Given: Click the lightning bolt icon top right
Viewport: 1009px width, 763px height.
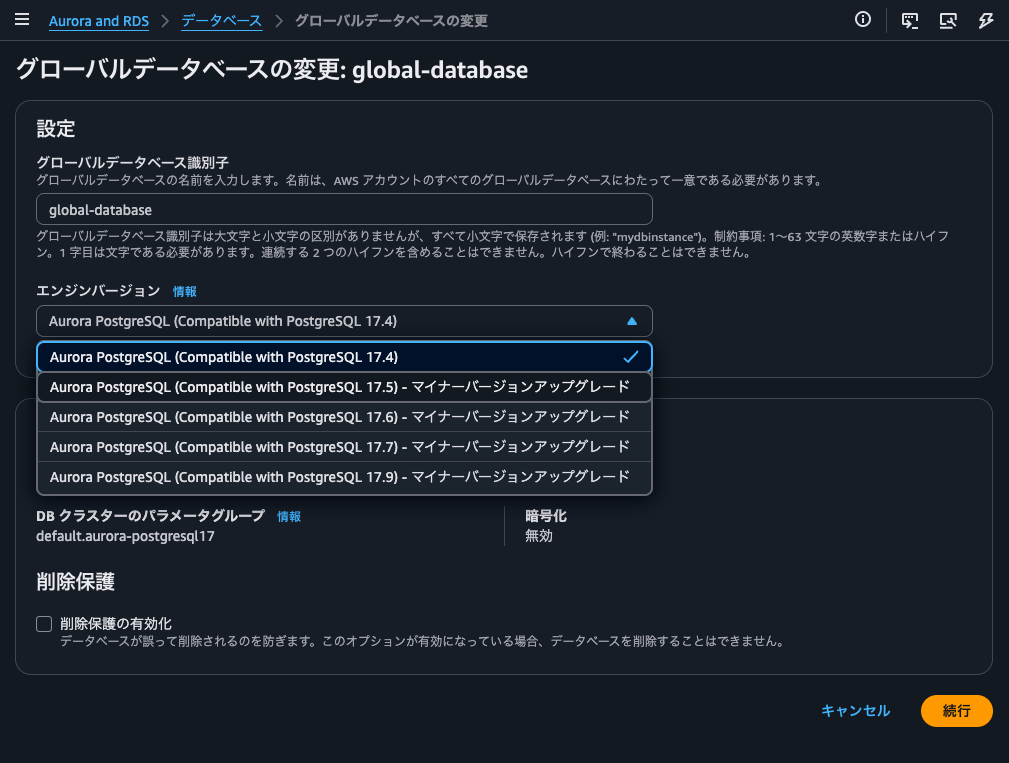Looking at the screenshot, I should tap(986, 19).
